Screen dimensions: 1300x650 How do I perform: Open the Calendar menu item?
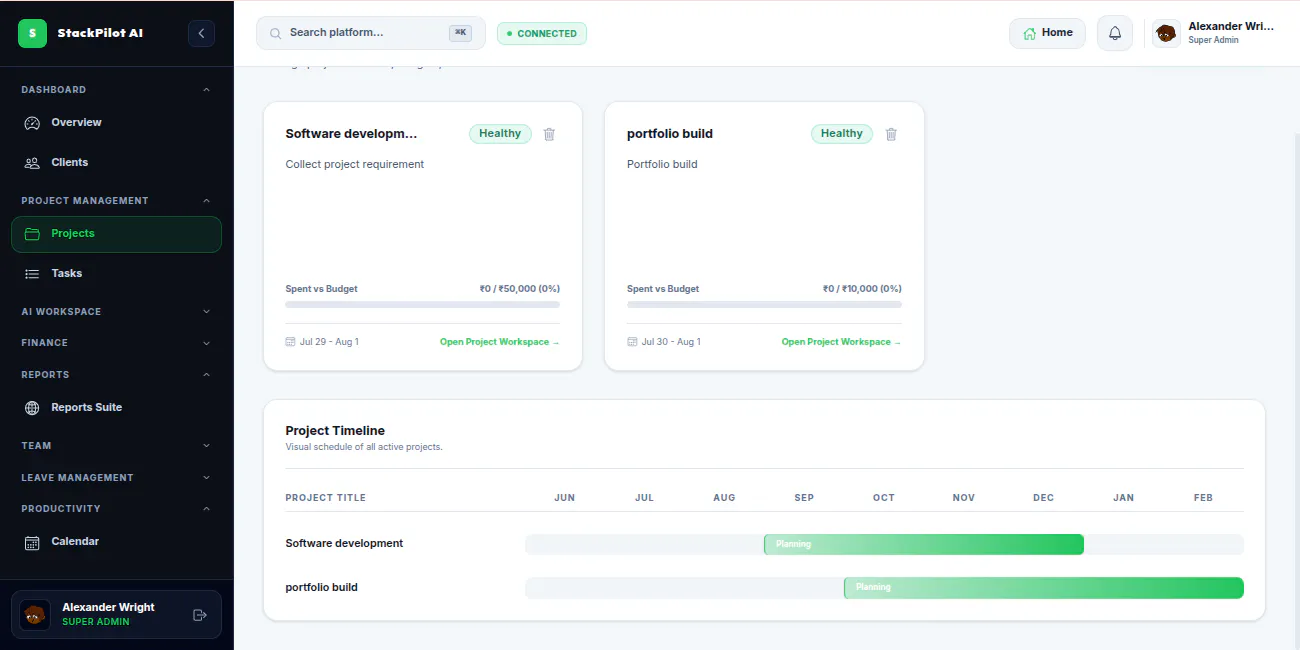pyautogui.click(x=116, y=542)
